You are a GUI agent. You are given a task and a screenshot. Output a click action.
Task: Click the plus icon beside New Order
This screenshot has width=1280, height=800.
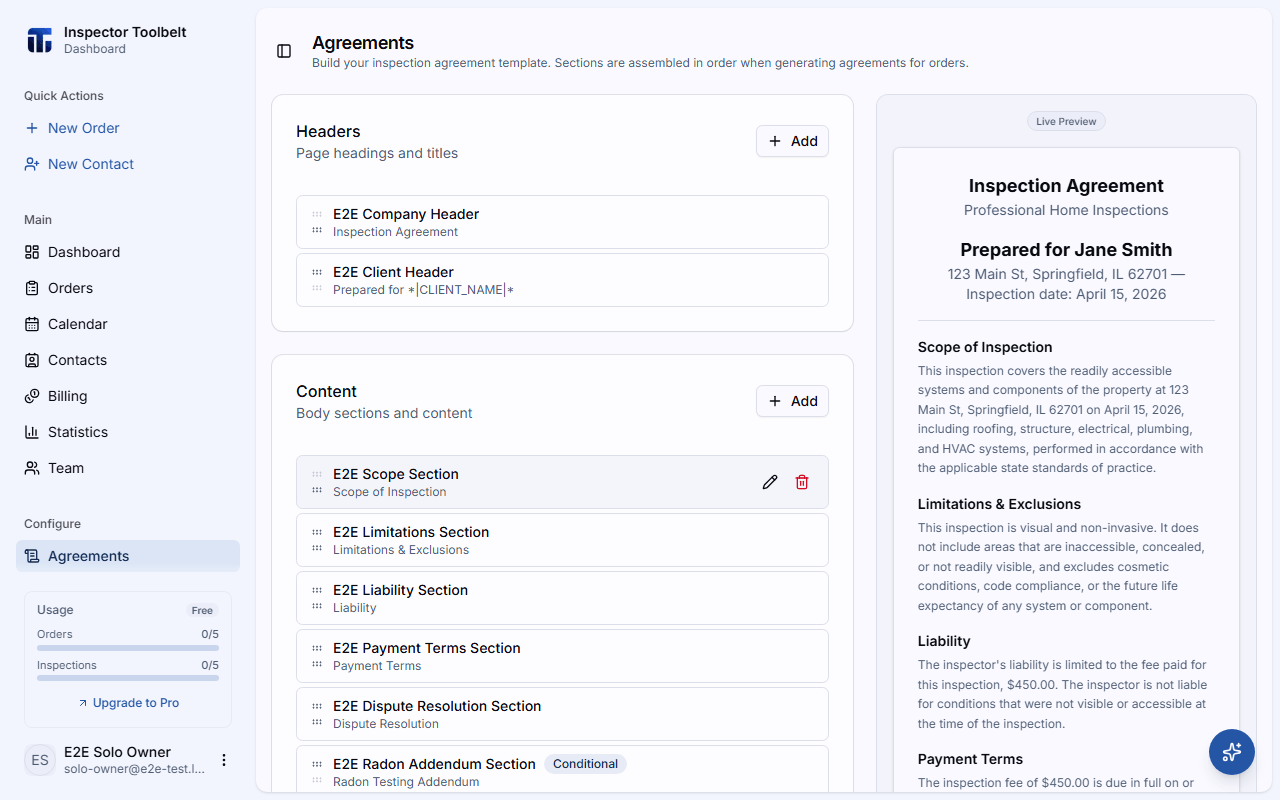click(x=32, y=128)
